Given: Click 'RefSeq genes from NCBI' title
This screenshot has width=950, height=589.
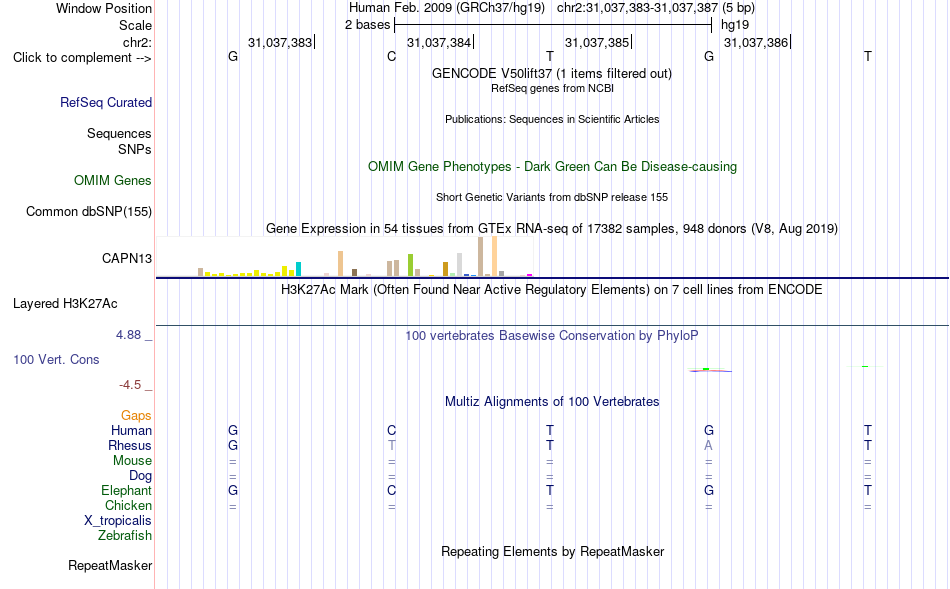Looking at the screenshot, I should (x=553, y=88).
